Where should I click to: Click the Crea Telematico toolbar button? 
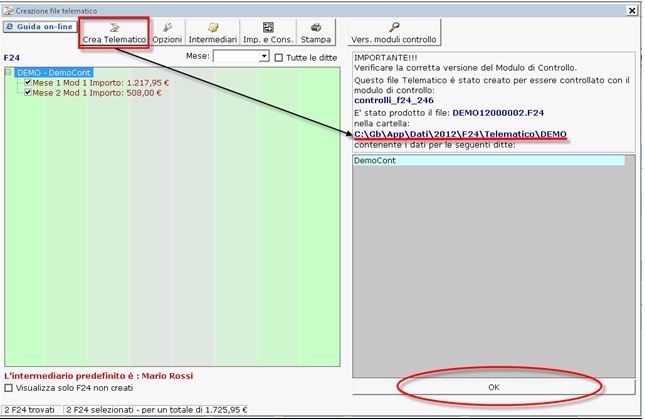114,33
